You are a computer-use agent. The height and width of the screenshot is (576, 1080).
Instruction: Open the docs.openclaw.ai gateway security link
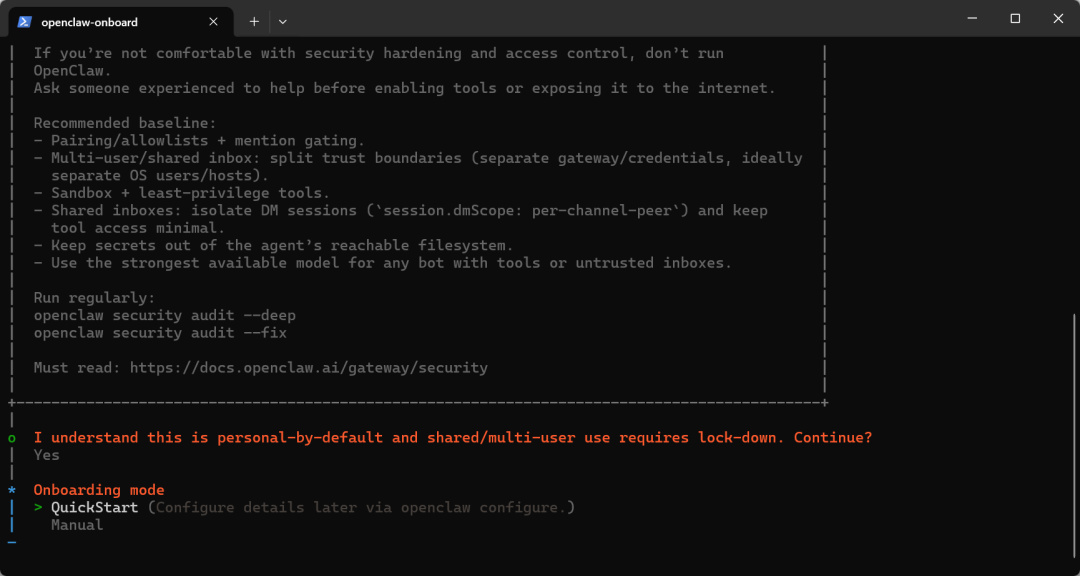tap(309, 368)
